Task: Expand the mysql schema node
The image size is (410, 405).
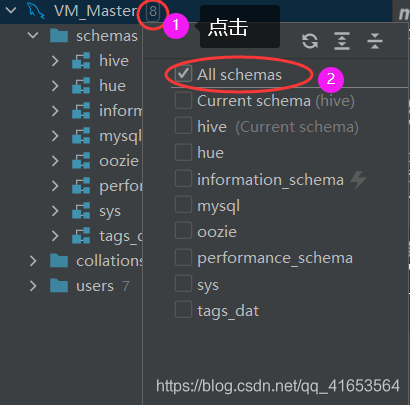Action: click(x=55, y=136)
